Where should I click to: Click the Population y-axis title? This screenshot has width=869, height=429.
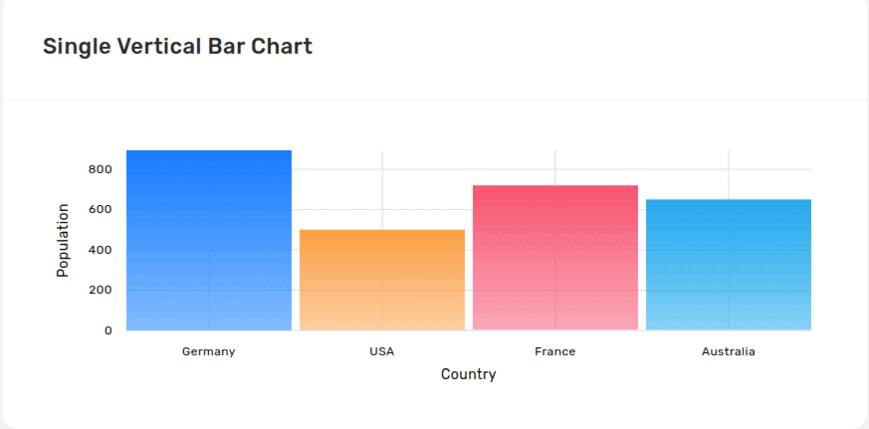pyautogui.click(x=63, y=240)
